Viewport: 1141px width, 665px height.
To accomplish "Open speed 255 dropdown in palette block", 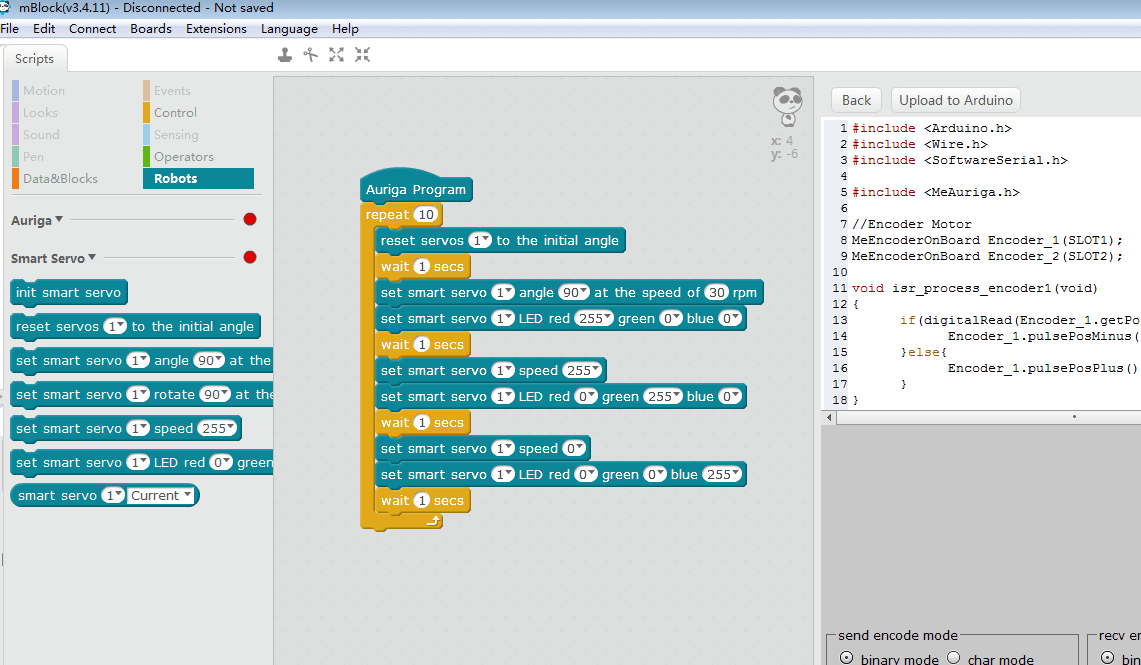I will [x=218, y=429].
